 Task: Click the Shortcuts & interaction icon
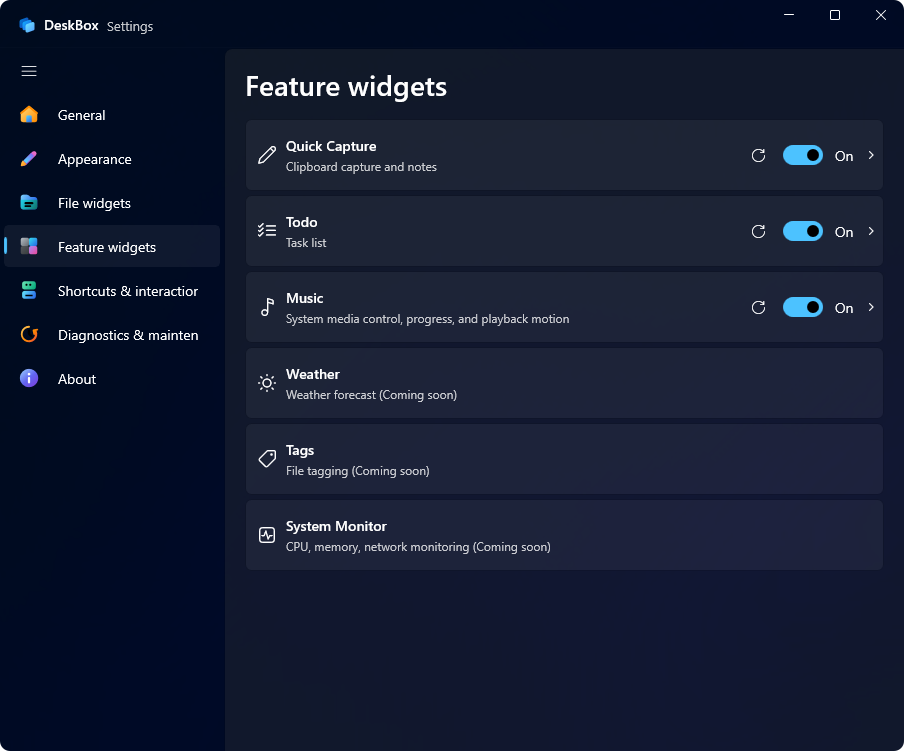pyautogui.click(x=29, y=290)
